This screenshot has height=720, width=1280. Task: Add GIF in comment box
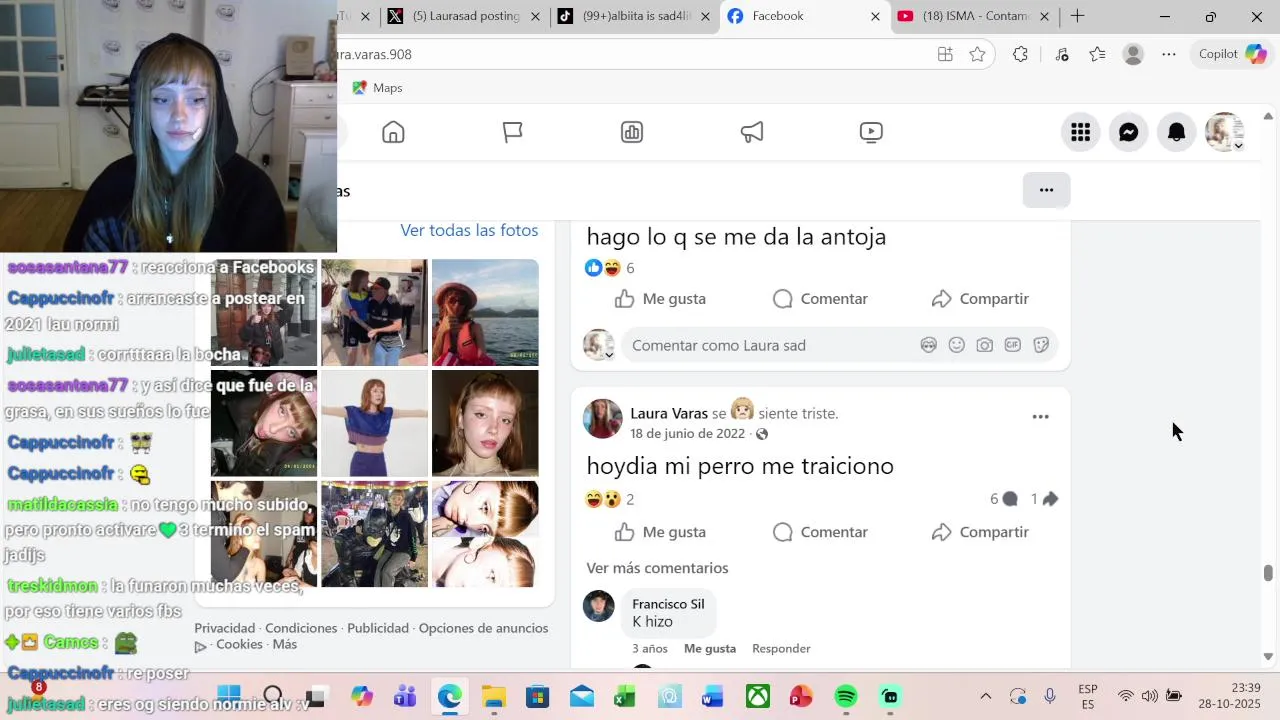coord(1013,345)
